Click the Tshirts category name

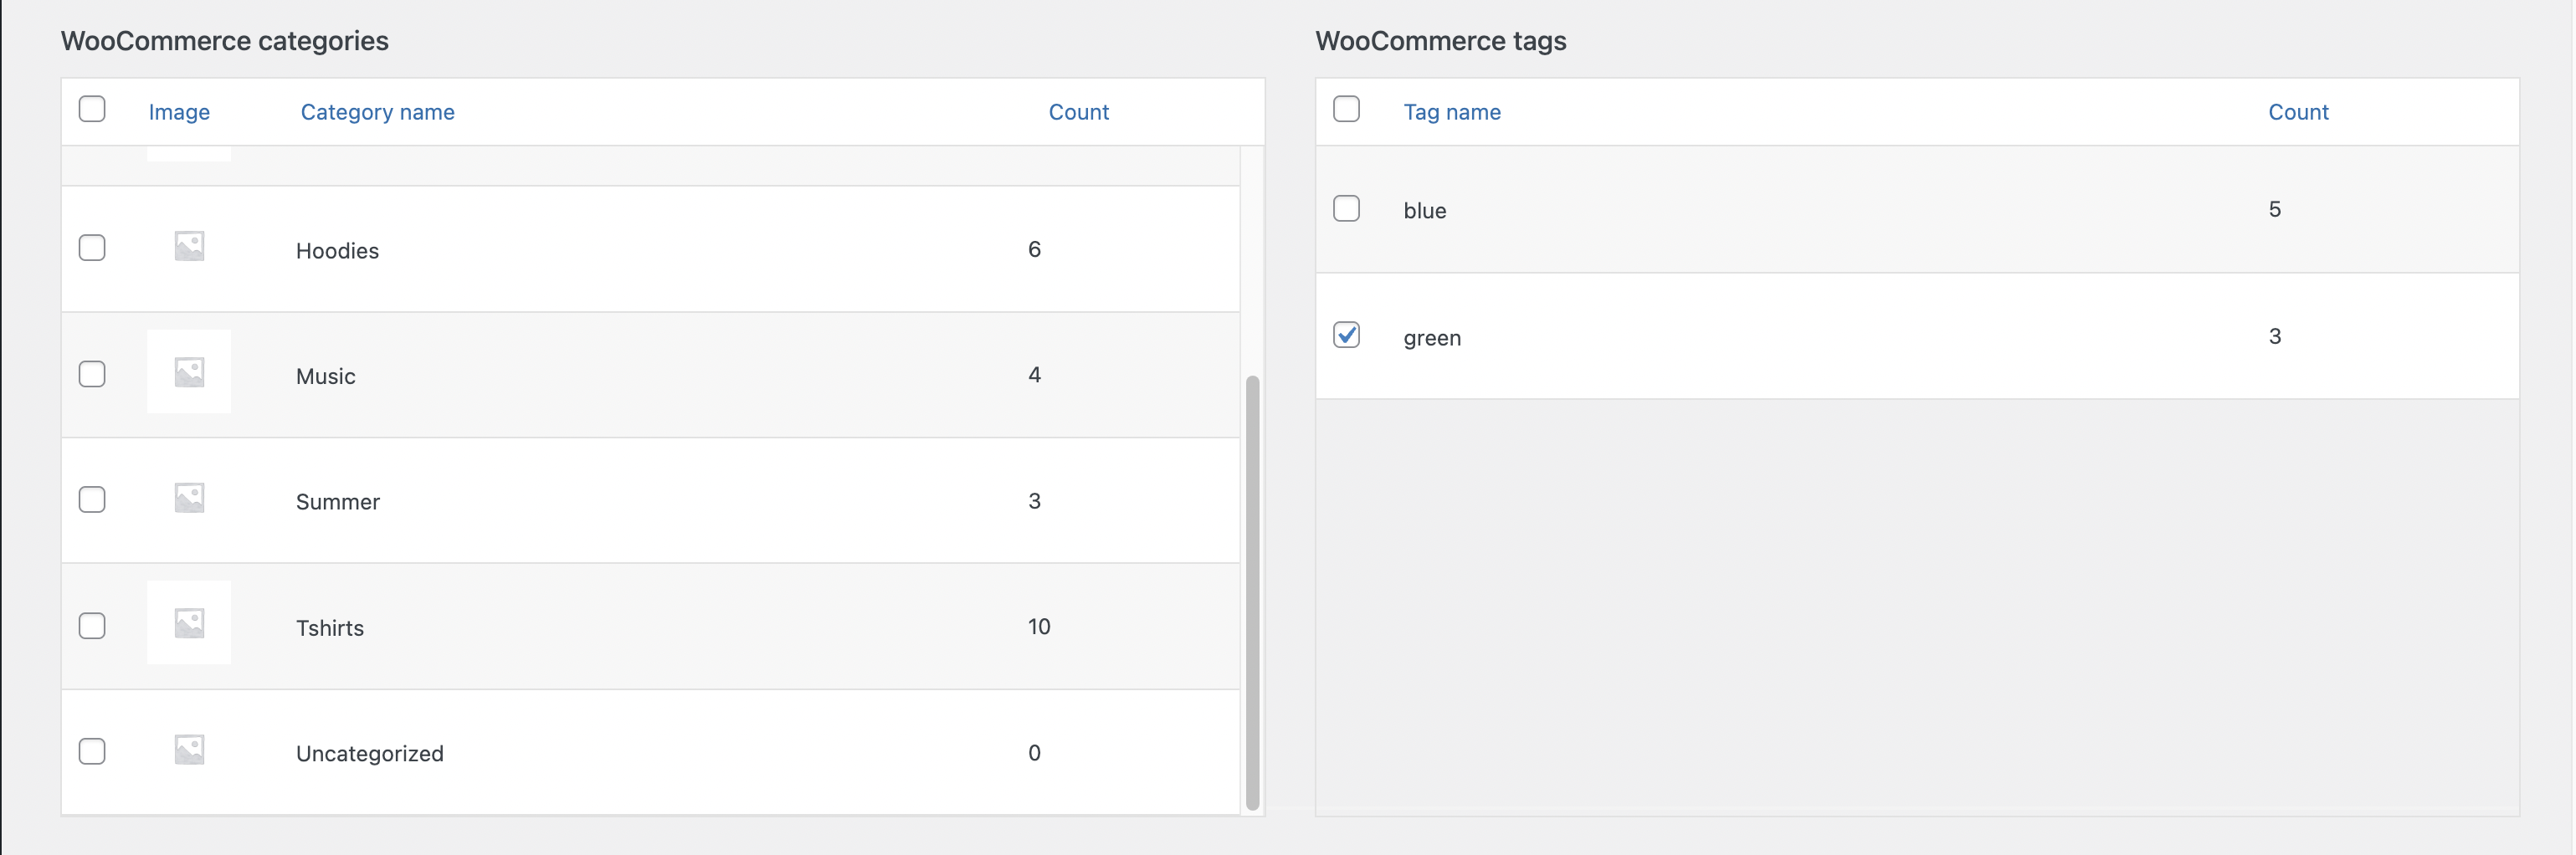[x=330, y=628]
